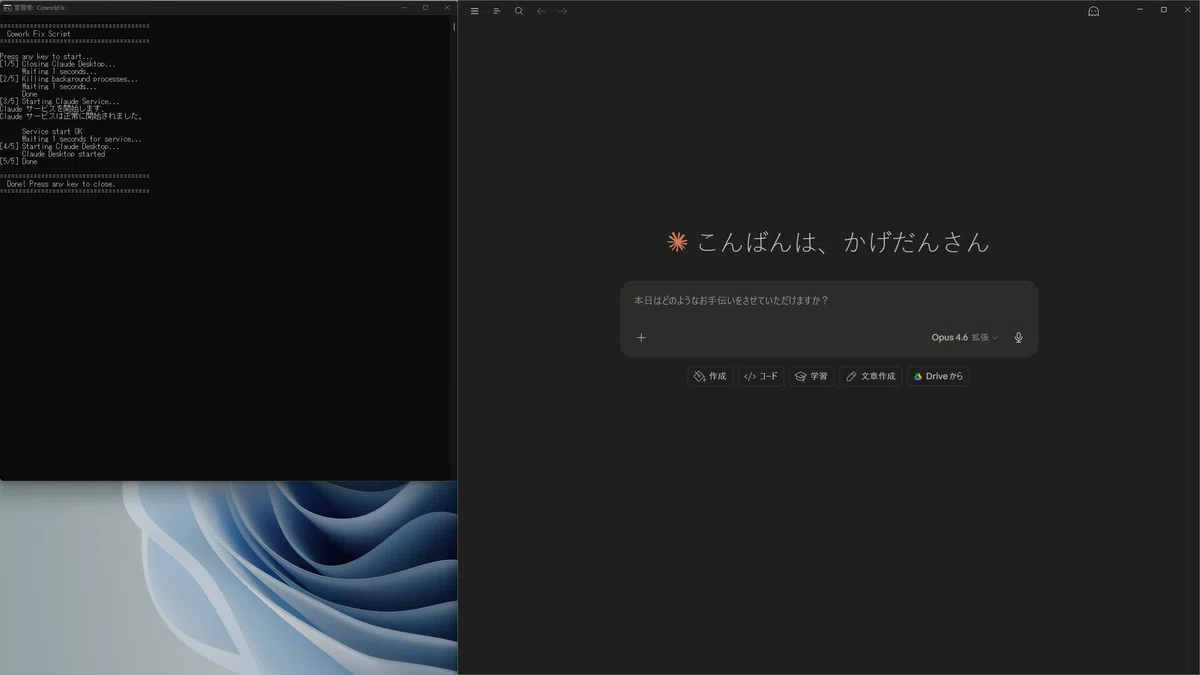1200x675 pixels.
Task: Maximize the CoworkFix console window
Action: 426,7
